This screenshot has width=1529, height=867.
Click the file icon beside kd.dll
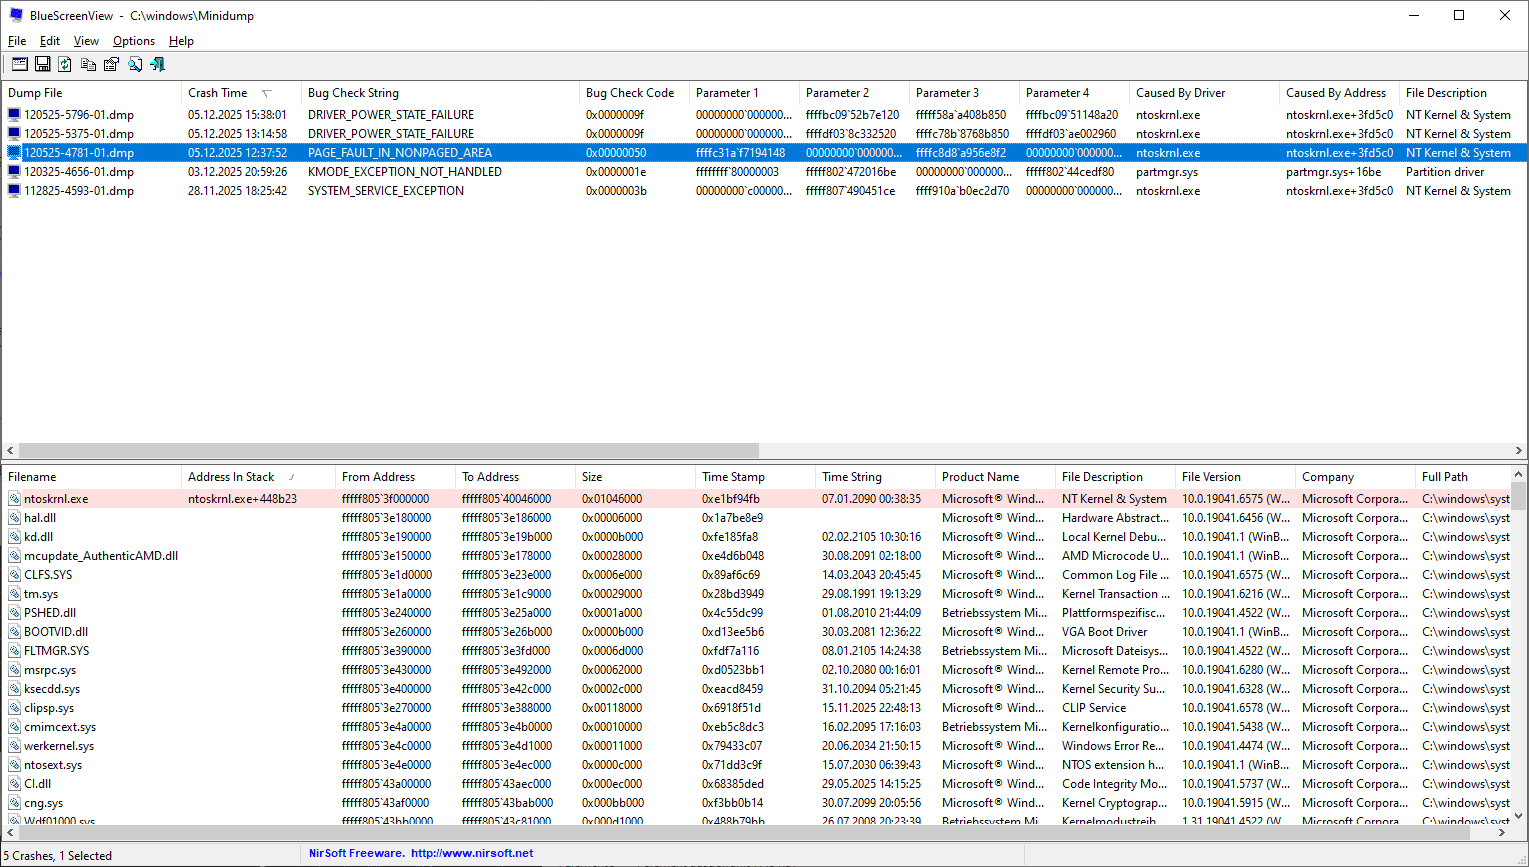pos(15,537)
